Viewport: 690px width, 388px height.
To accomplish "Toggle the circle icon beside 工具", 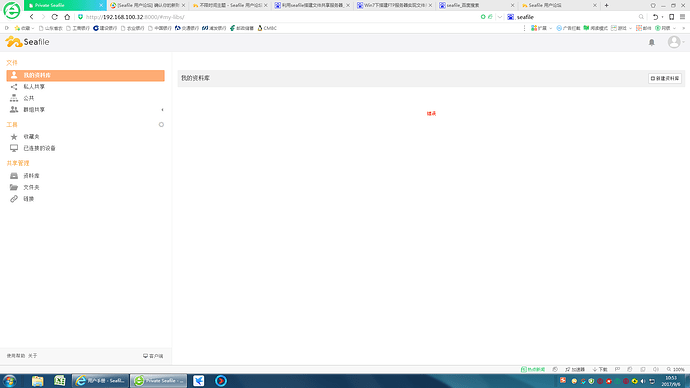I will coord(161,124).
